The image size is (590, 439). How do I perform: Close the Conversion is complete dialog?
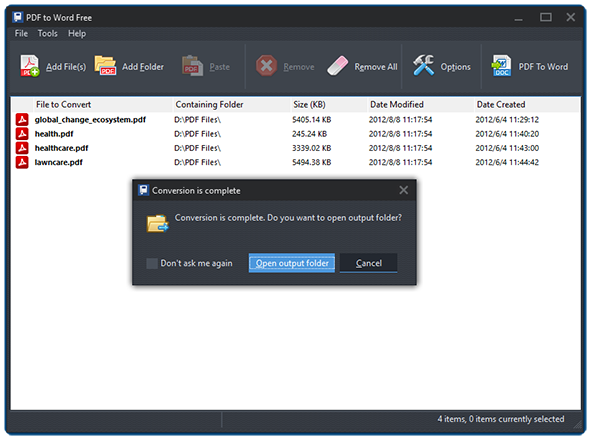coord(403,190)
